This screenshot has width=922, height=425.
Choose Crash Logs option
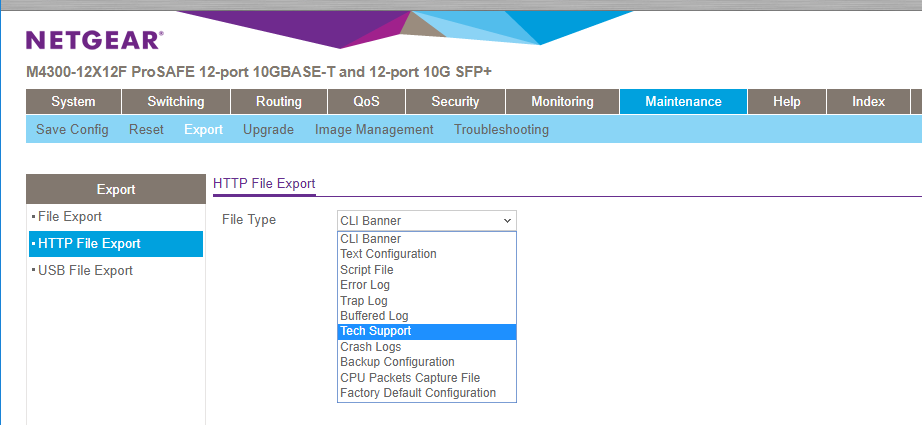427,347
